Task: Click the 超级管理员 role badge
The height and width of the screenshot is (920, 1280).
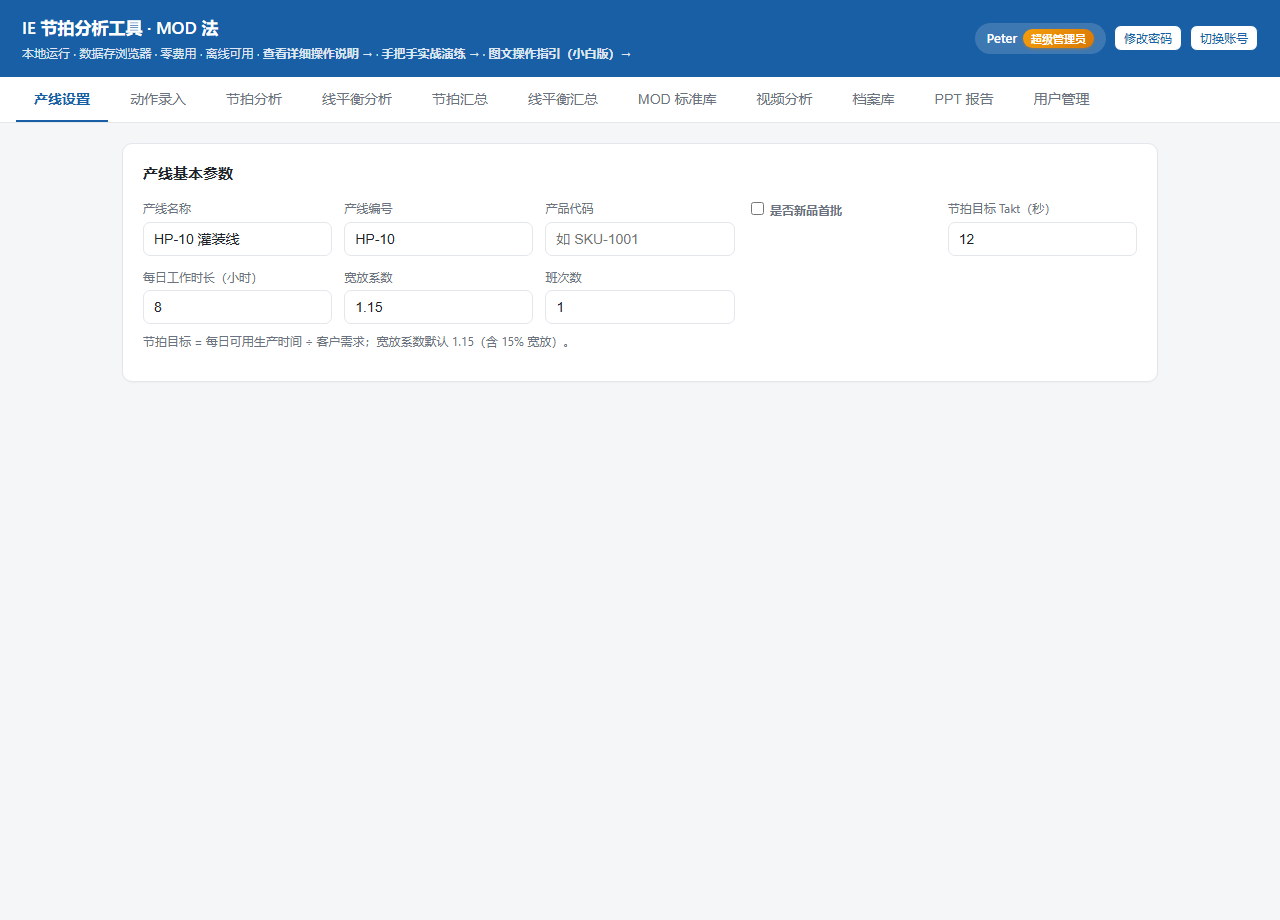Action: click(1058, 39)
